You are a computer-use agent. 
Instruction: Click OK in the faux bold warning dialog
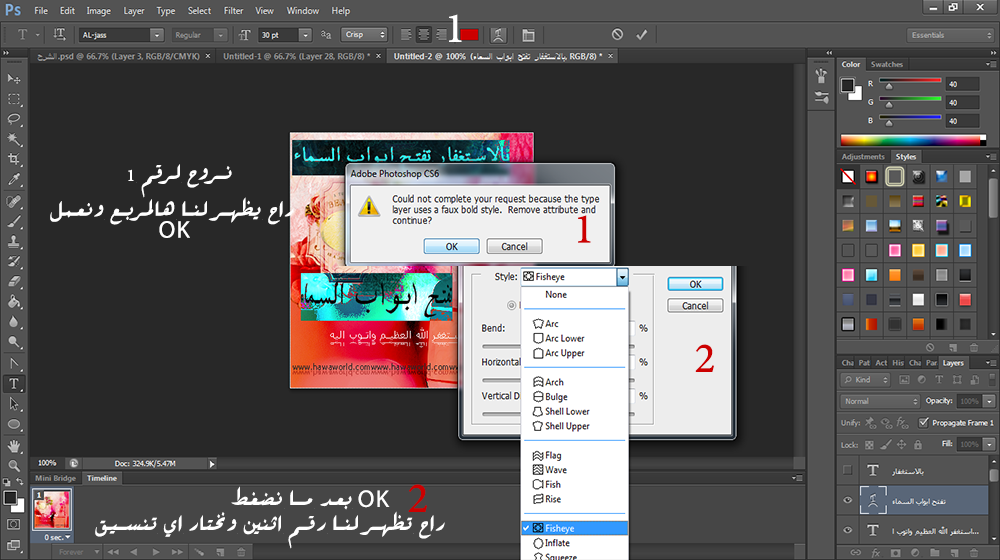[451, 246]
